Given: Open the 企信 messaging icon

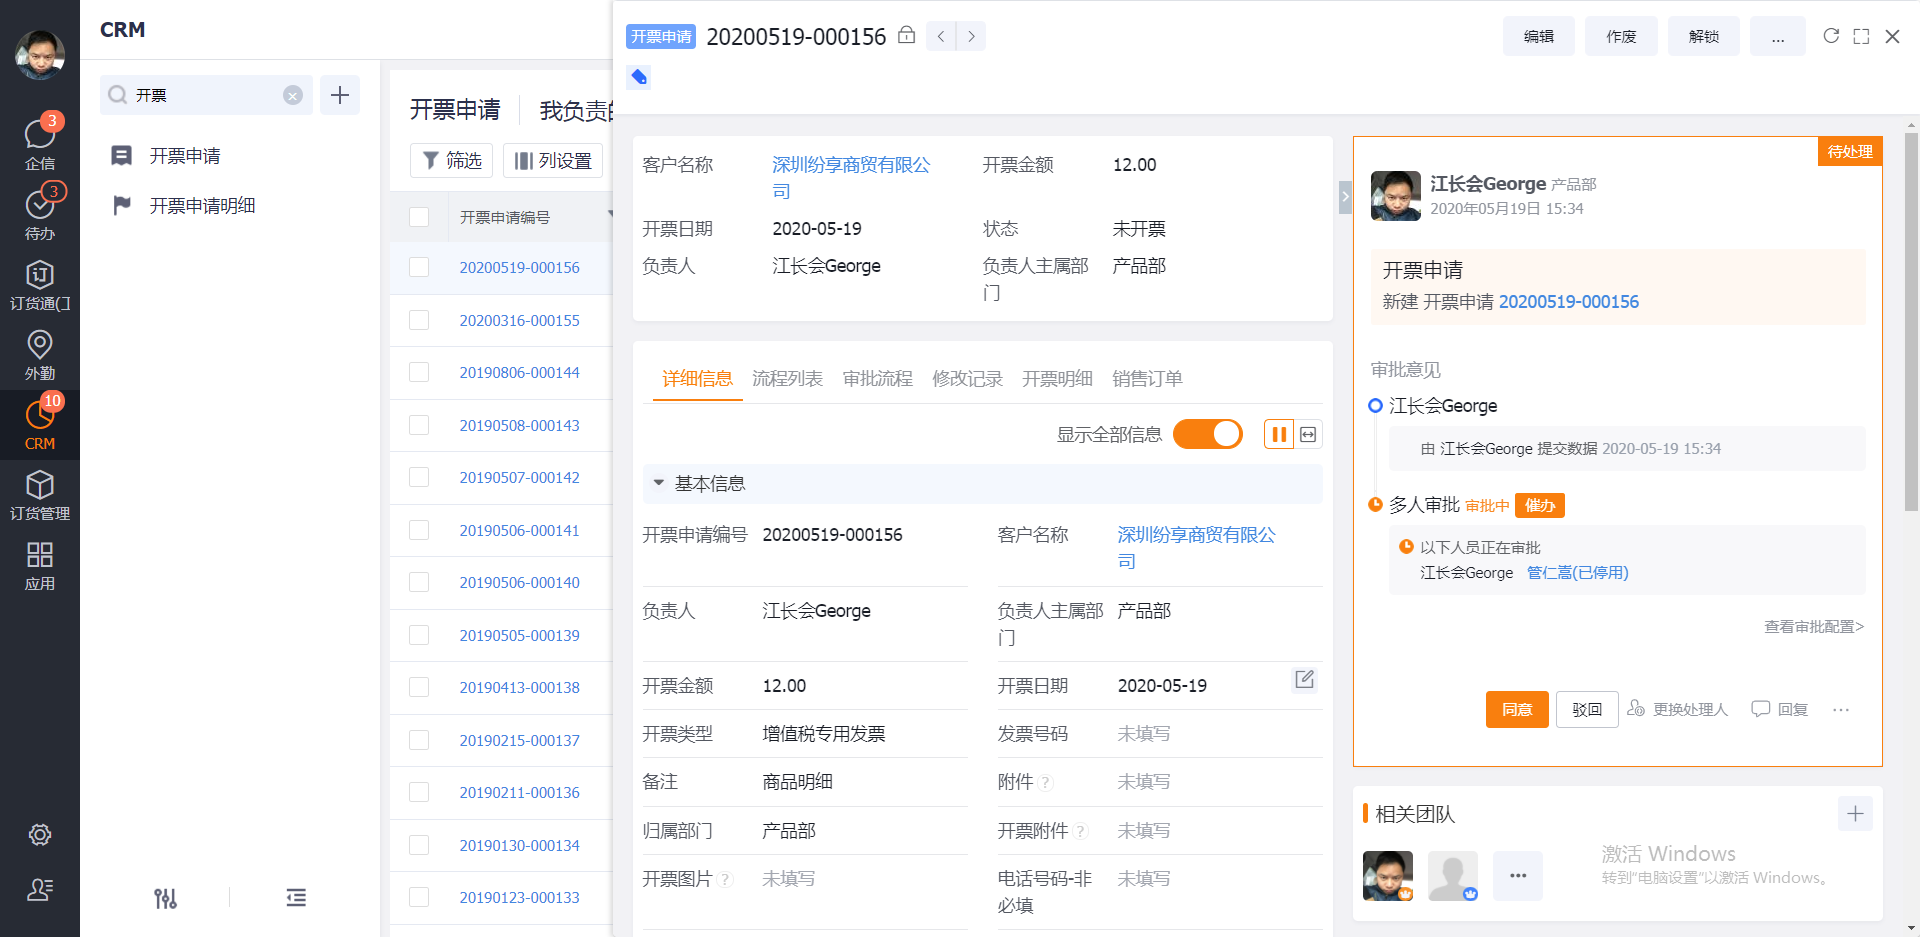Looking at the screenshot, I should (40, 144).
